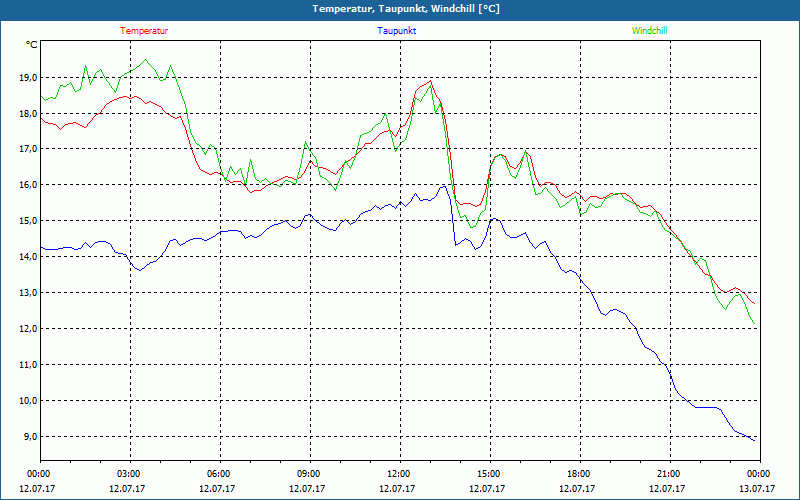The height and width of the screenshot is (500, 800).
Task: Click the 10,0 y-axis value
Action: click(x=29, y=401)
